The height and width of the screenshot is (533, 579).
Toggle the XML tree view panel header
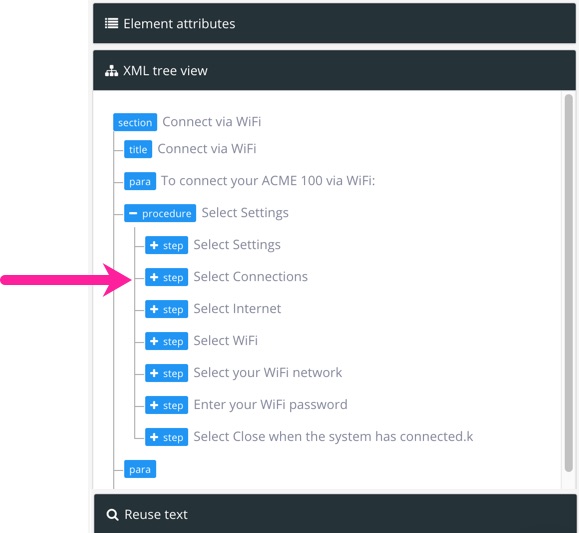point(334,70)
